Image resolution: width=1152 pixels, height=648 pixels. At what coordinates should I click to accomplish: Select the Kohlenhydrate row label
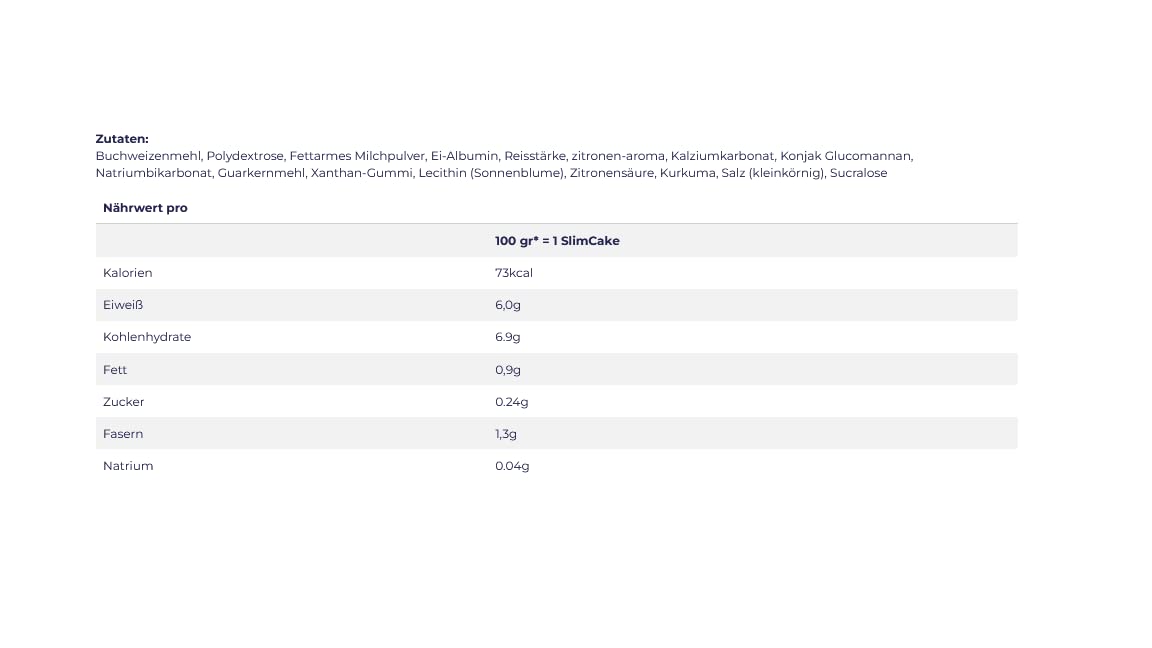point(147,337)
